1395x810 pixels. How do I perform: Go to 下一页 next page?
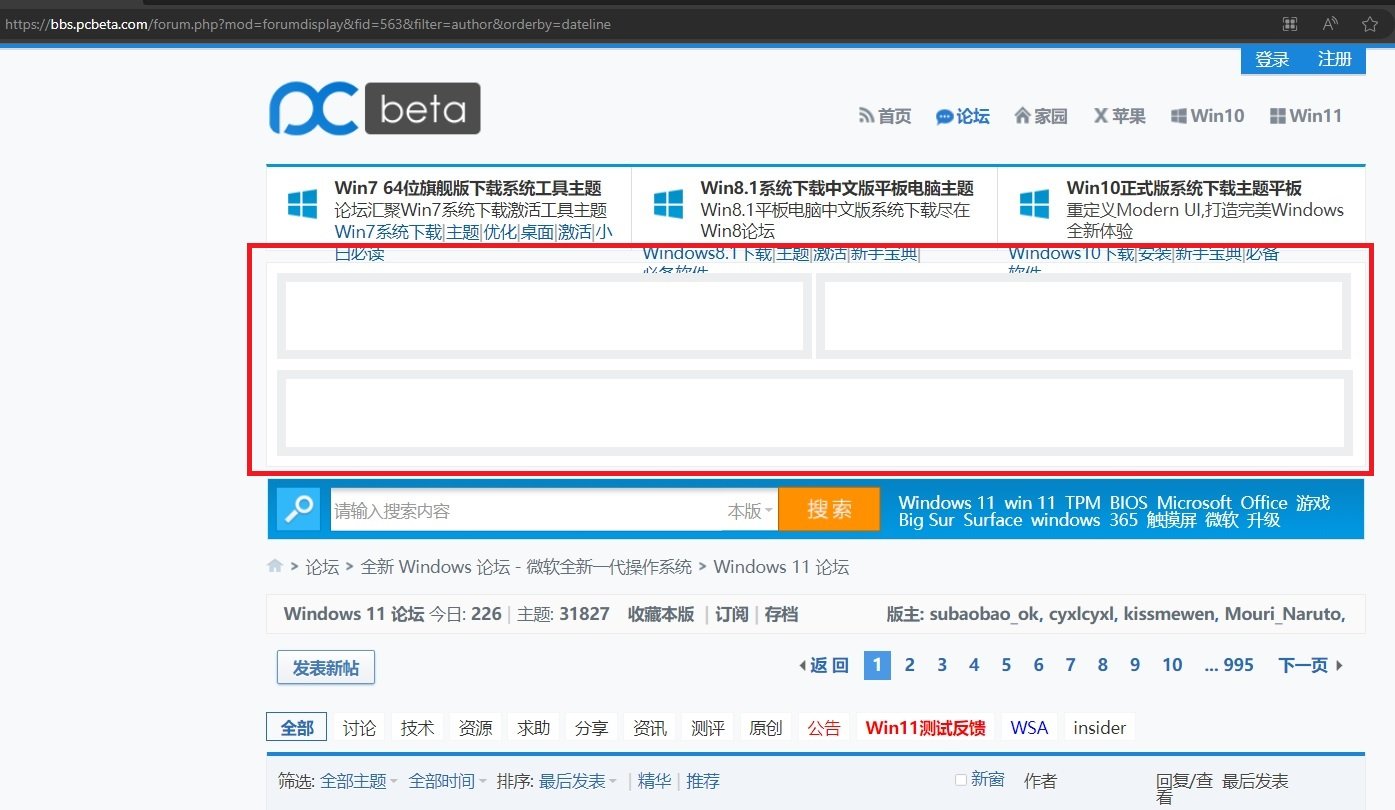pos(1309,665)
